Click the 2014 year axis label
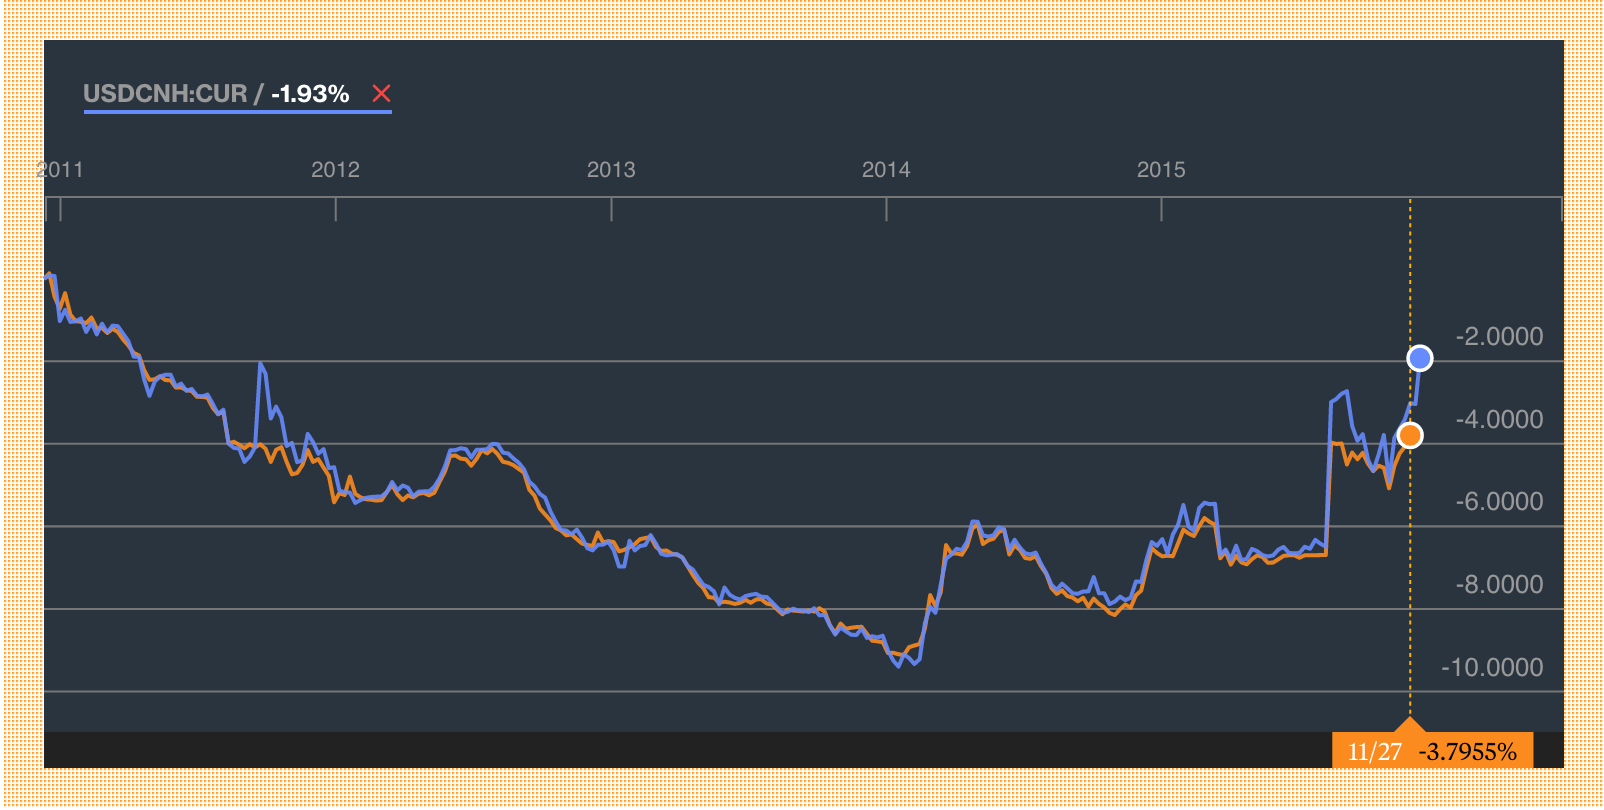Viewport: 1604px width, 810px height. [886, 170]
